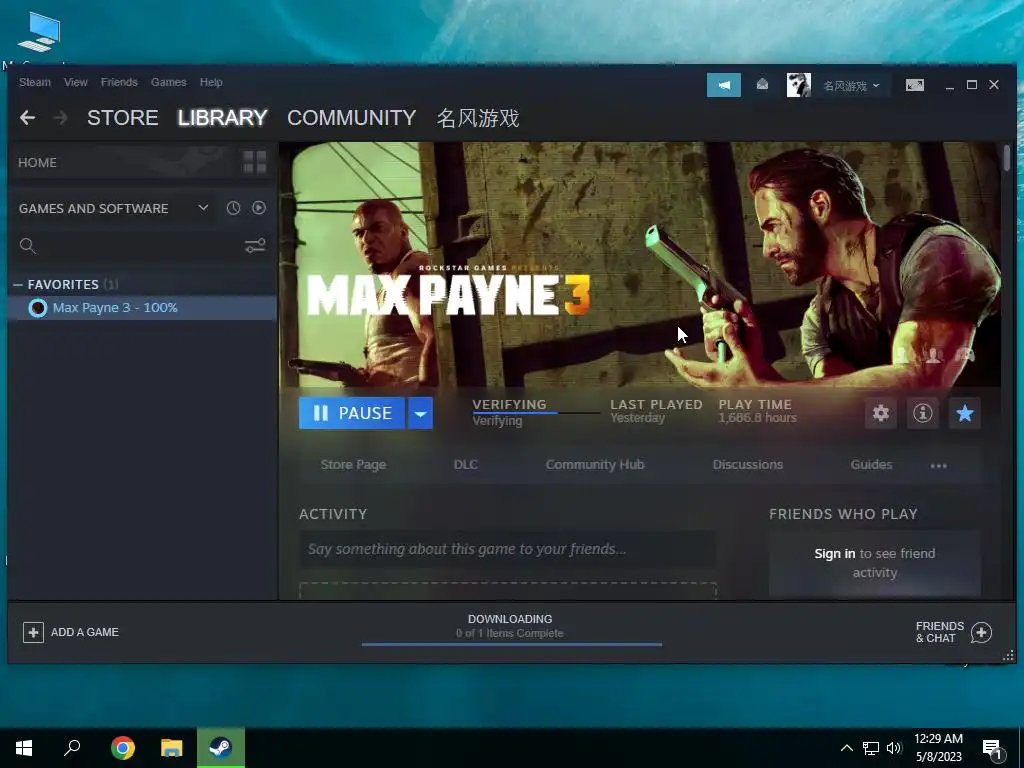
Task: Show hidden system tray icons
Action: [x=846, y=748]
